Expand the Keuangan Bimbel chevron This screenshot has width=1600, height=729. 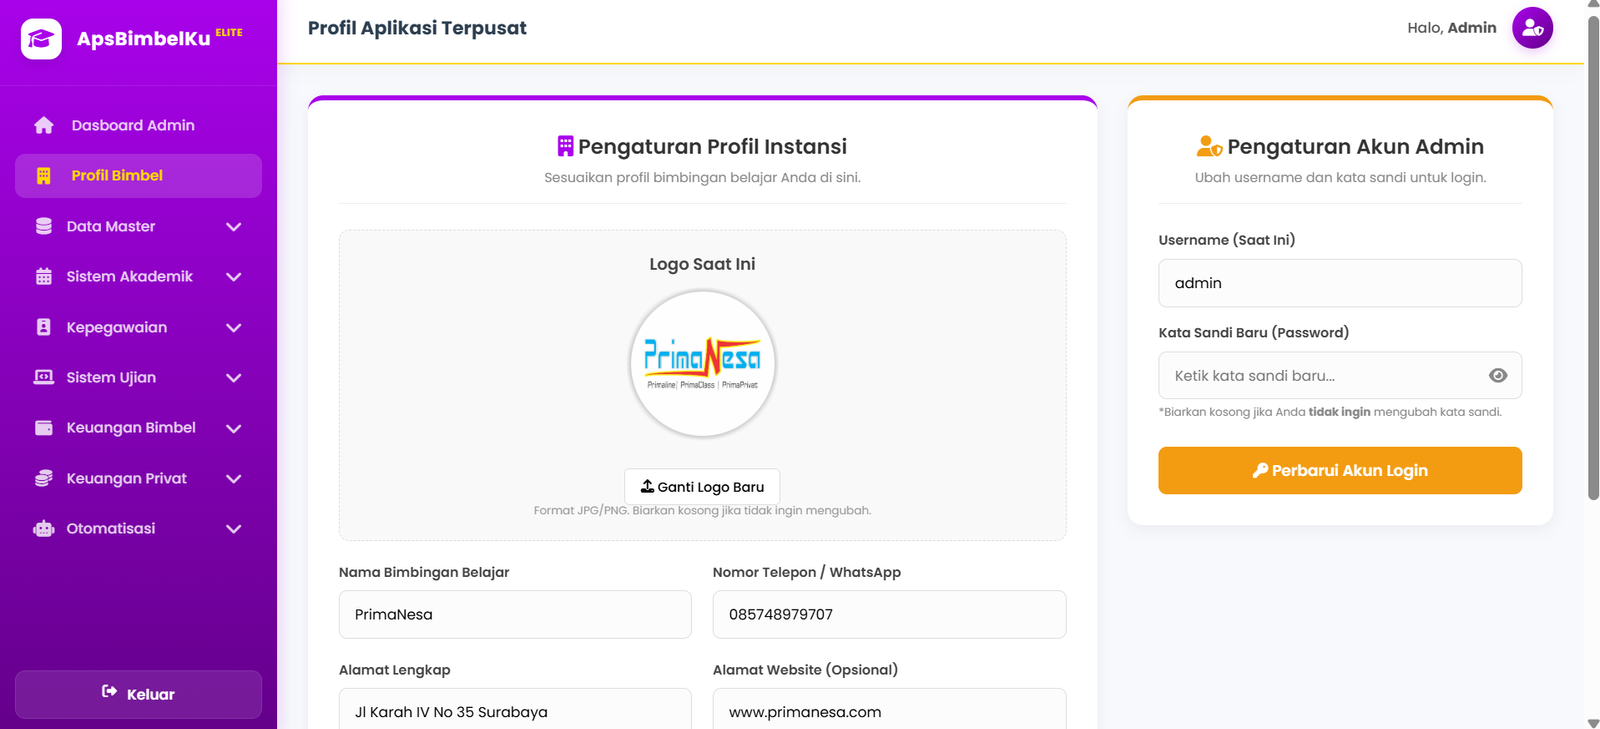coord(234,428)
